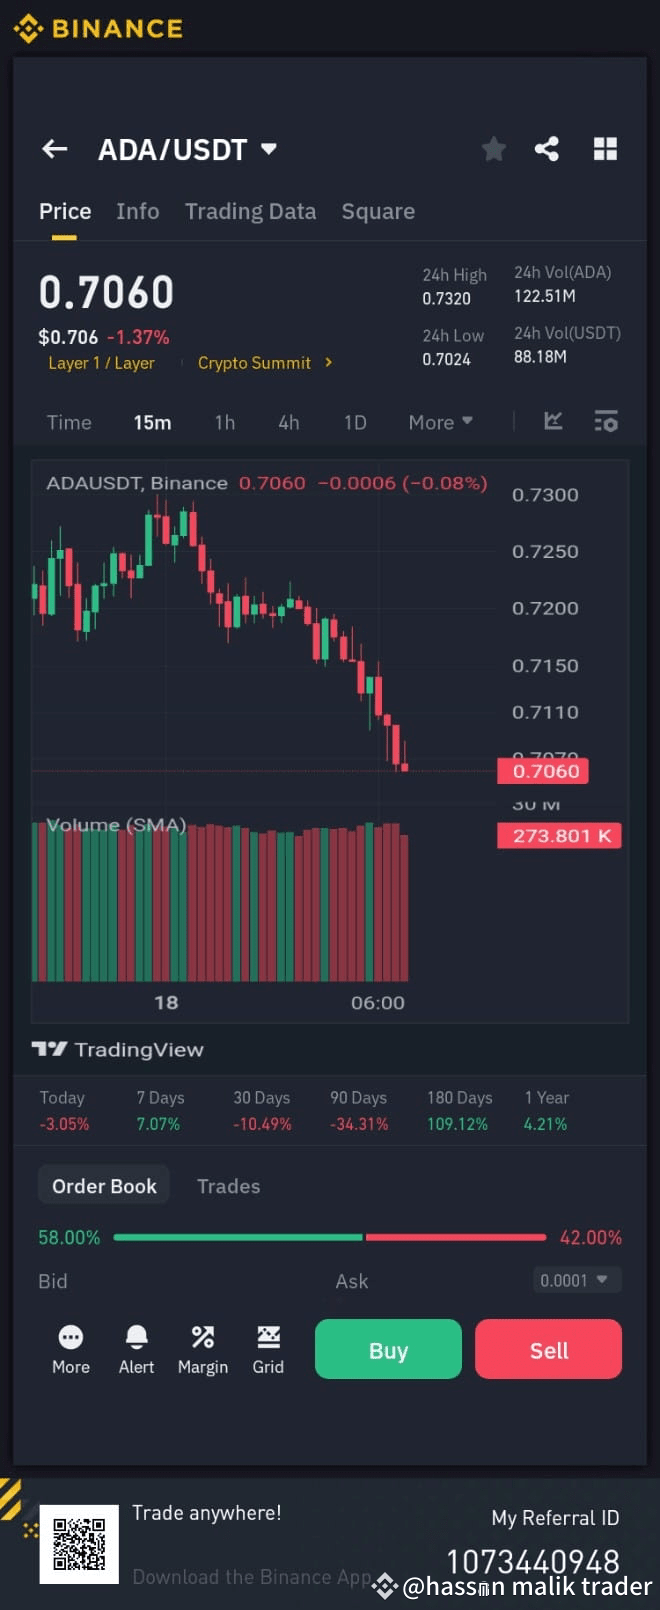Click the bid/ask ratio bar
Image resolution: width=660 pixels, height=1610 pixels.
pyautogui.click(x=330, y=1237)
